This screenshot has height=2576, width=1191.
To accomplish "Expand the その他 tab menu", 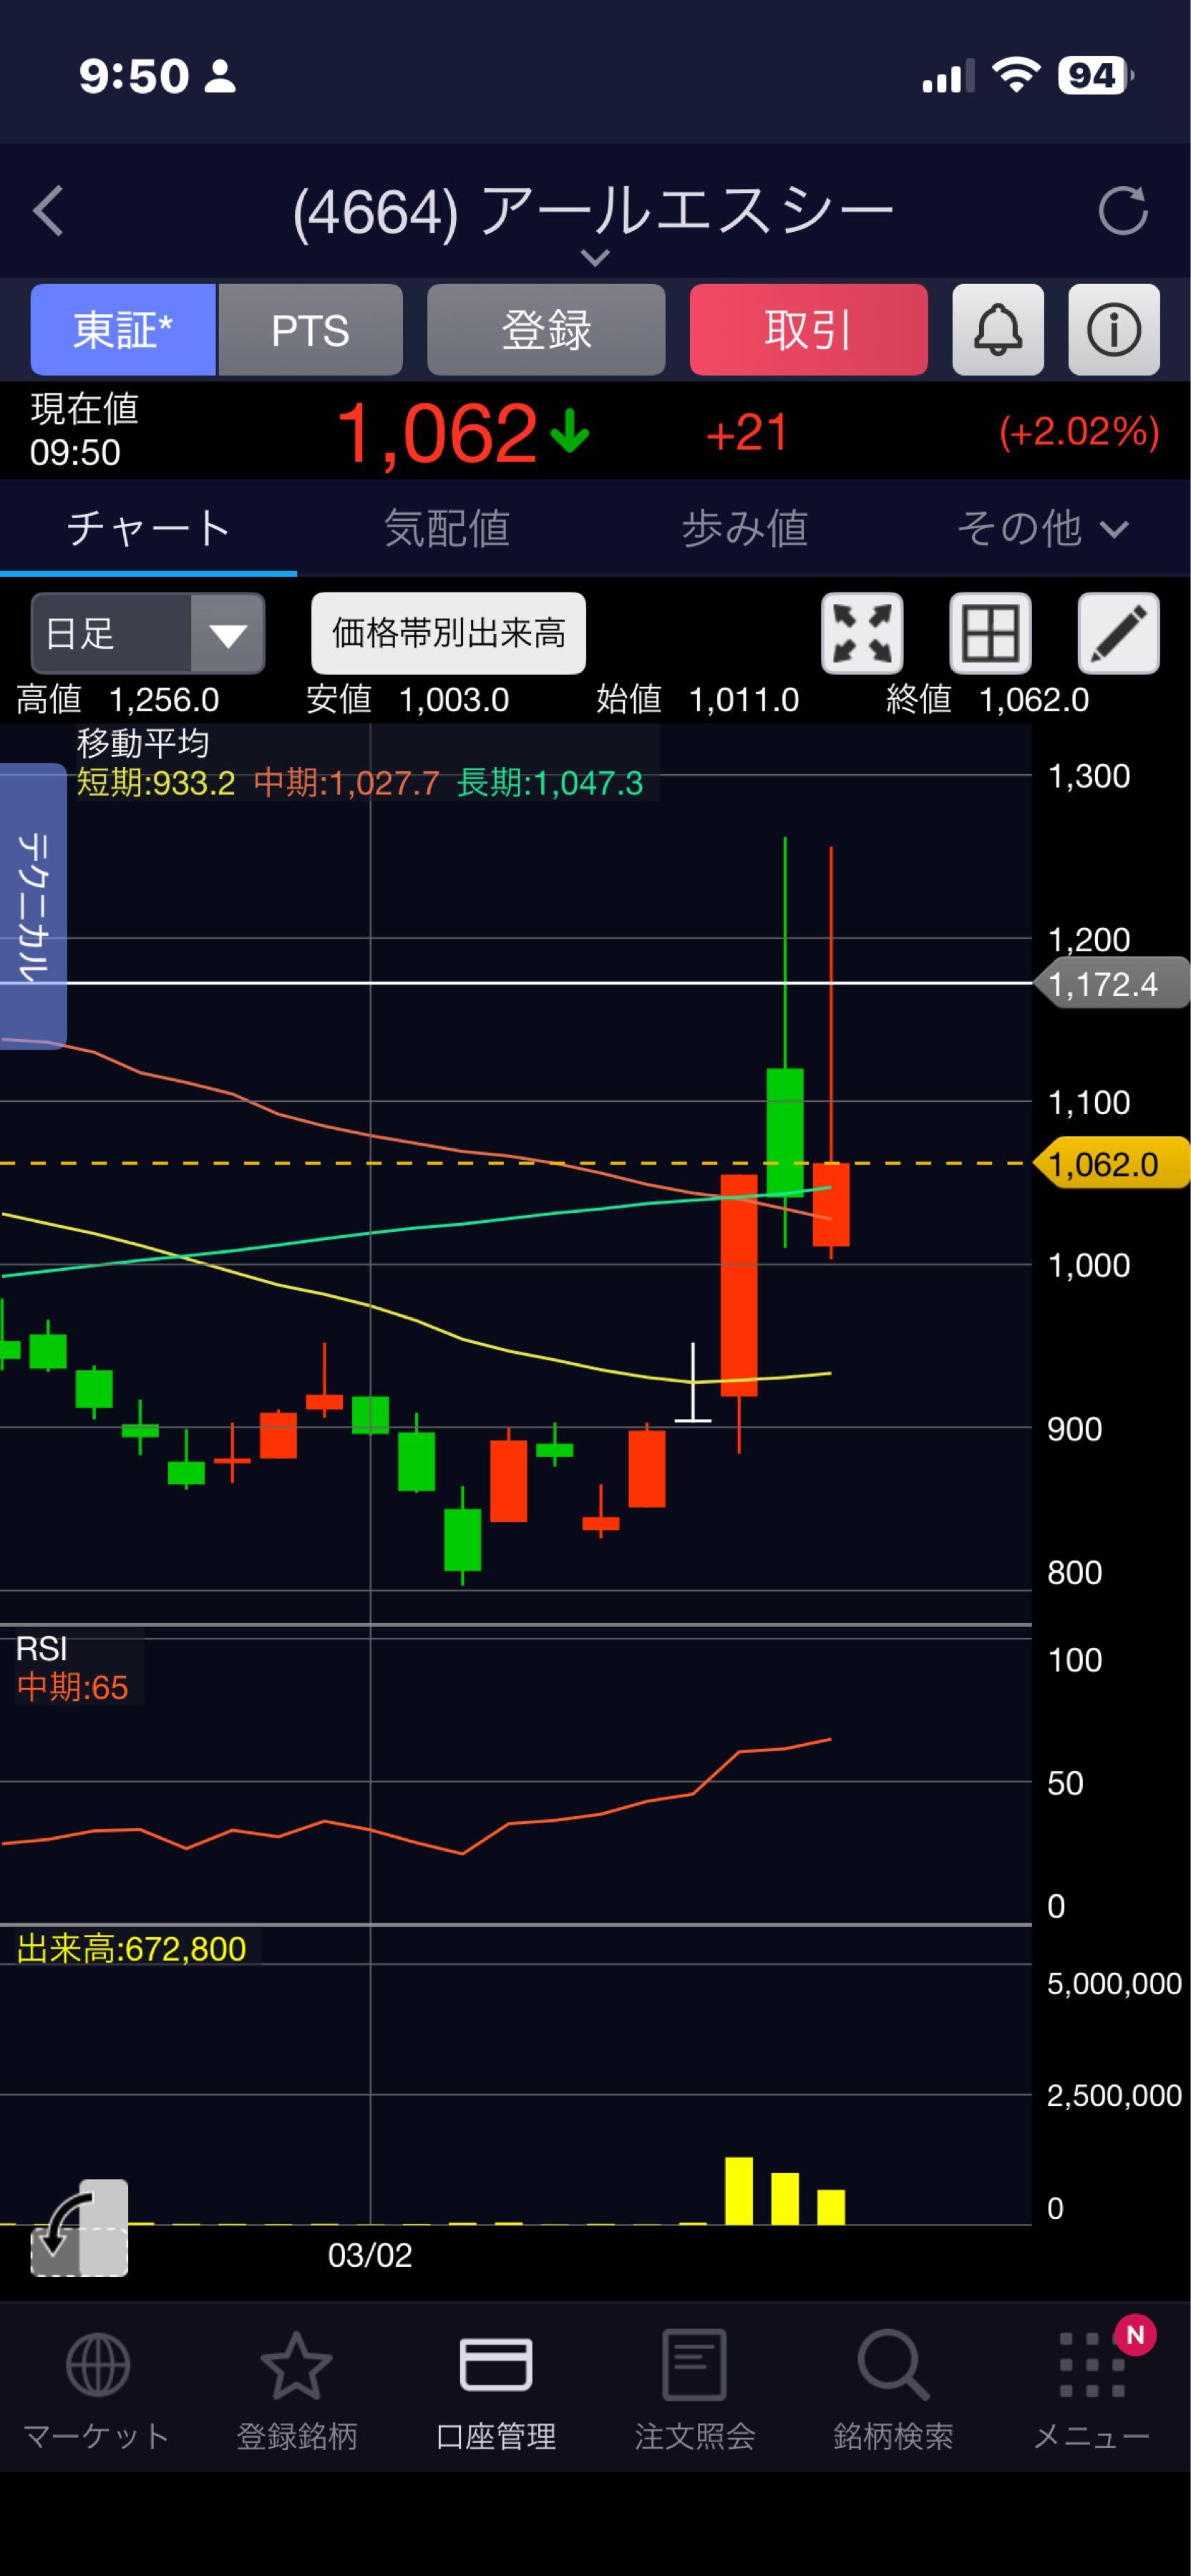I will [1041, 528].
